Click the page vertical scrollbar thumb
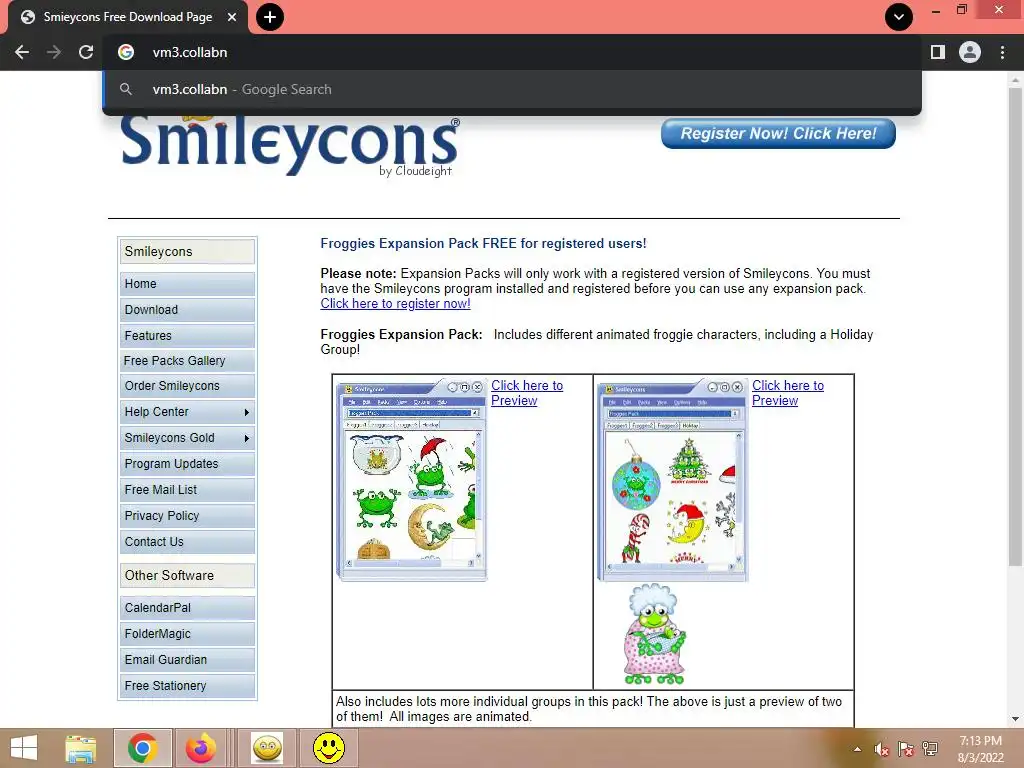 (x=1015, y=327)
